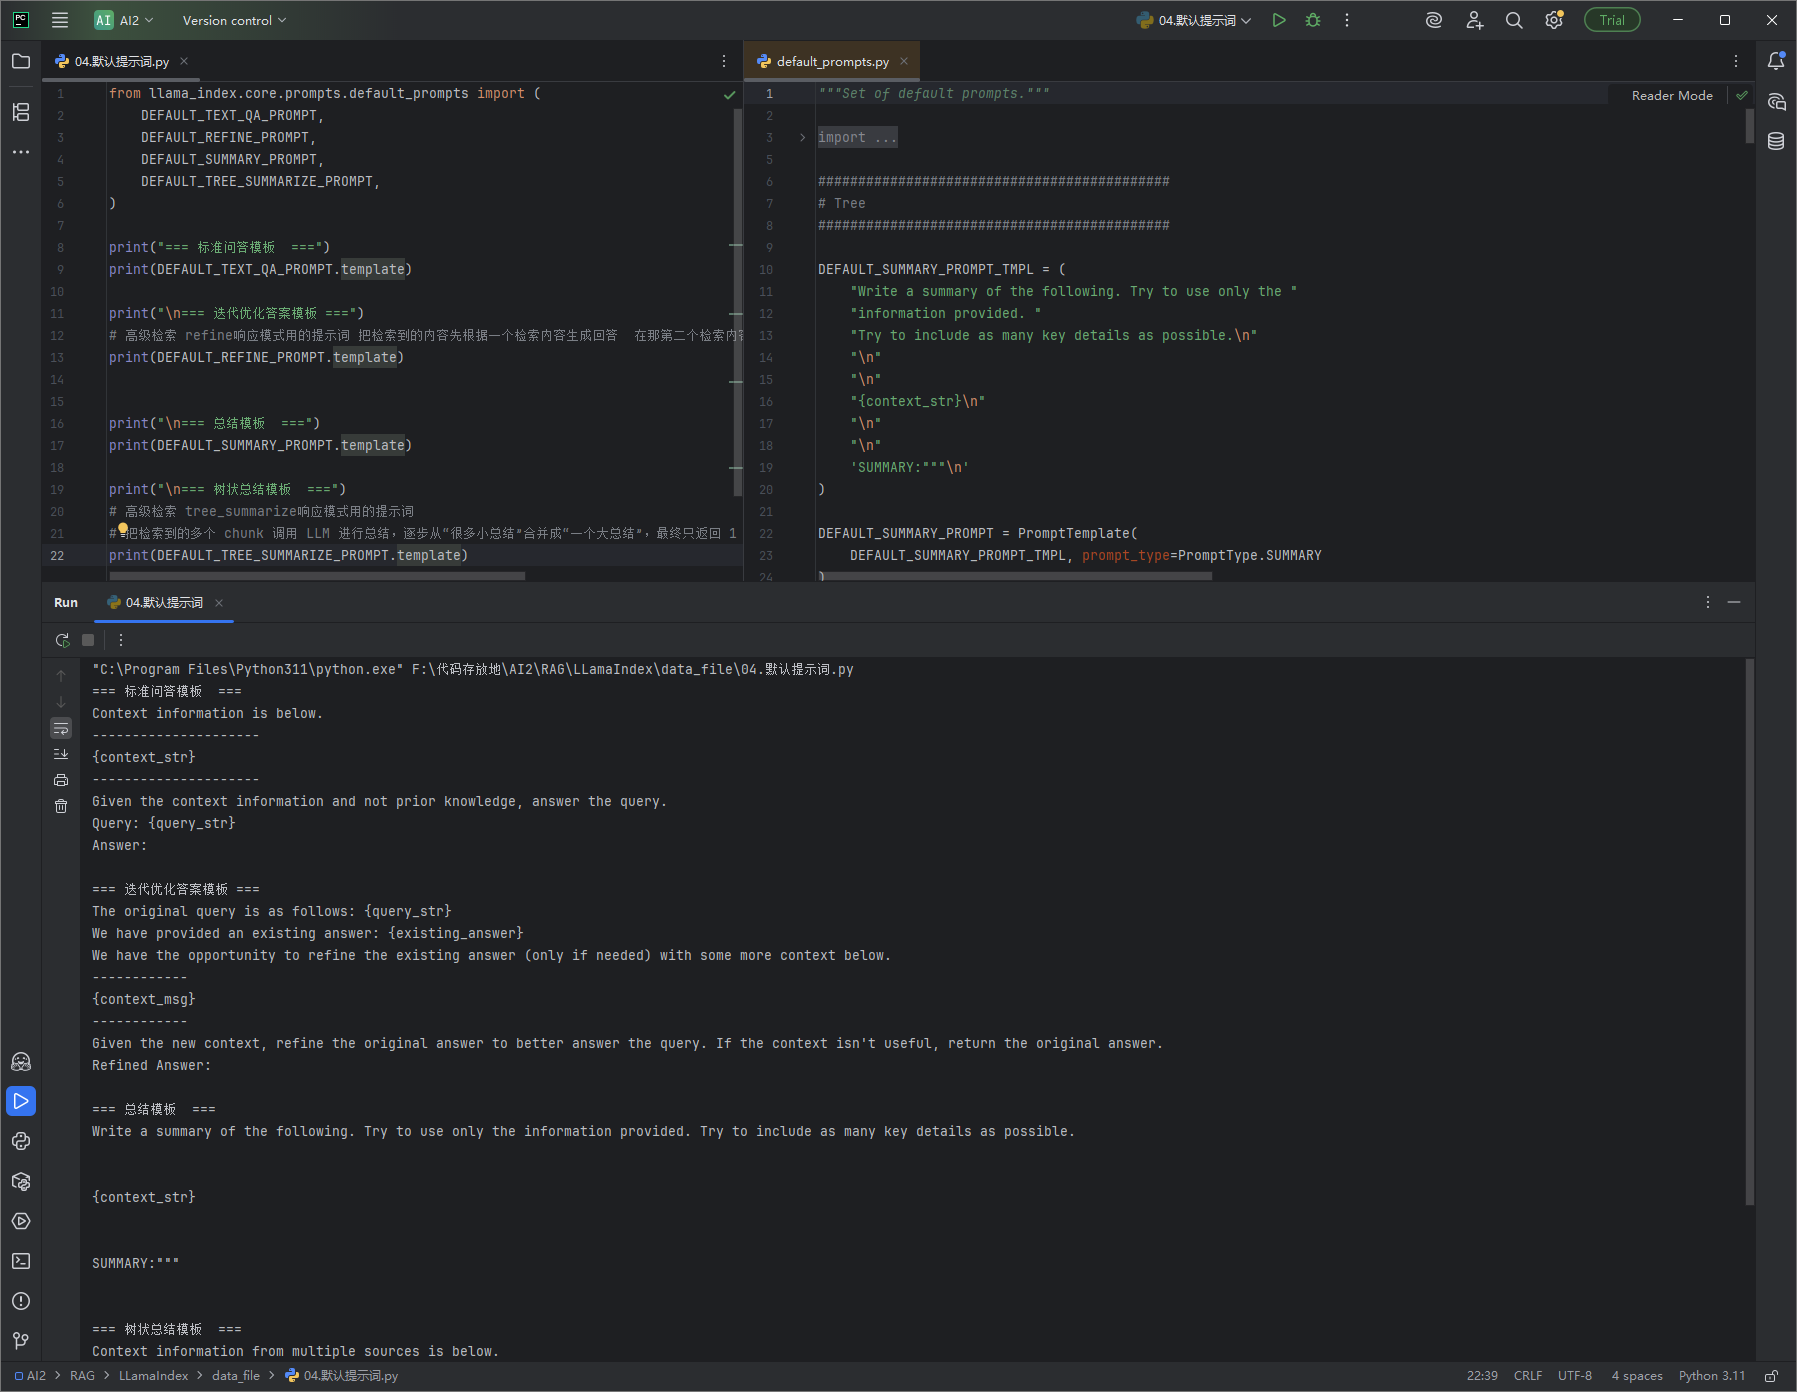
Task: Toggle Reader Mode in default_prompts.py
Action: 1672,95
